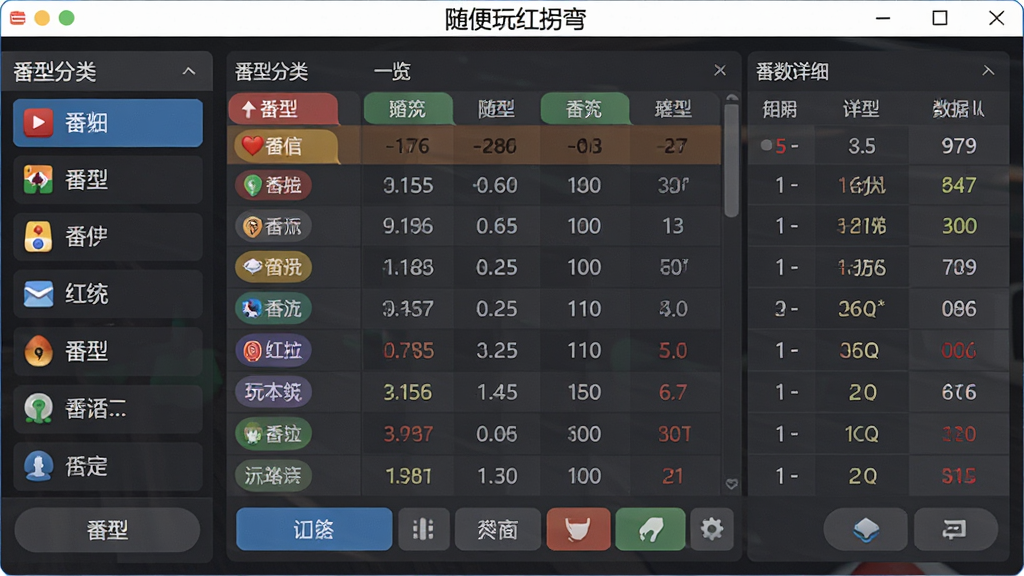Select the green 瑫㳘 column tab
The height and width of the screenshot is (576, 1024).
(408, 108)
